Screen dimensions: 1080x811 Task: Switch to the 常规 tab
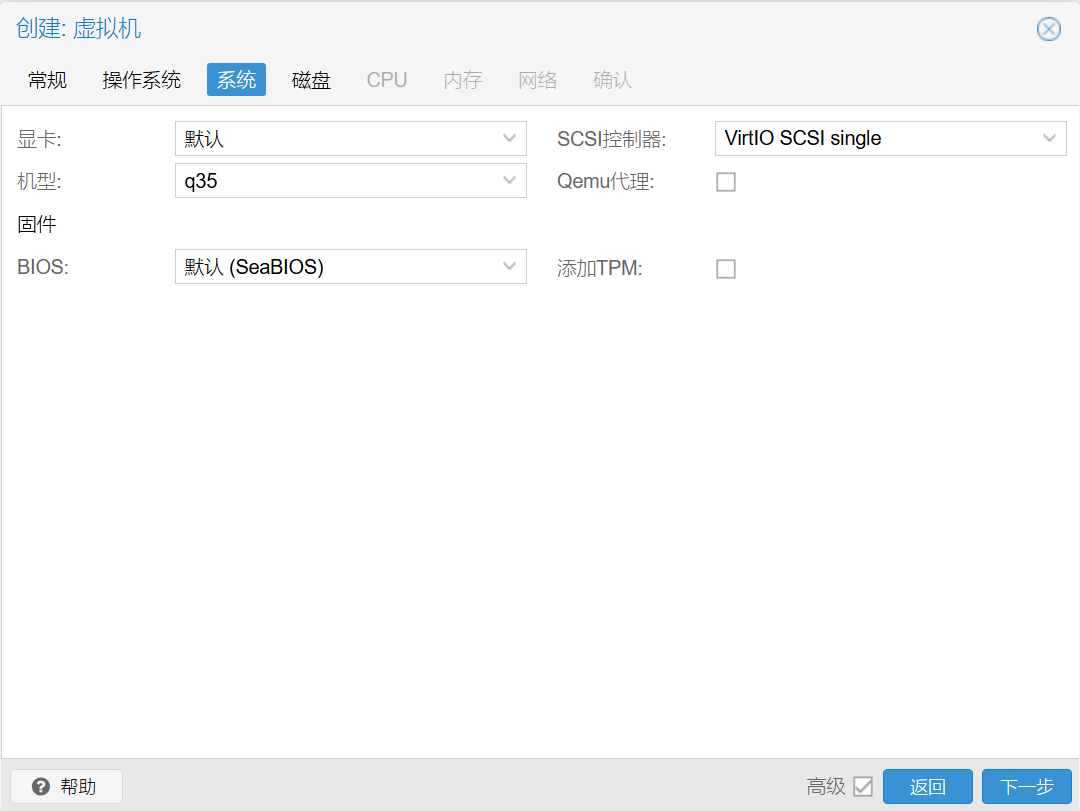47,80
